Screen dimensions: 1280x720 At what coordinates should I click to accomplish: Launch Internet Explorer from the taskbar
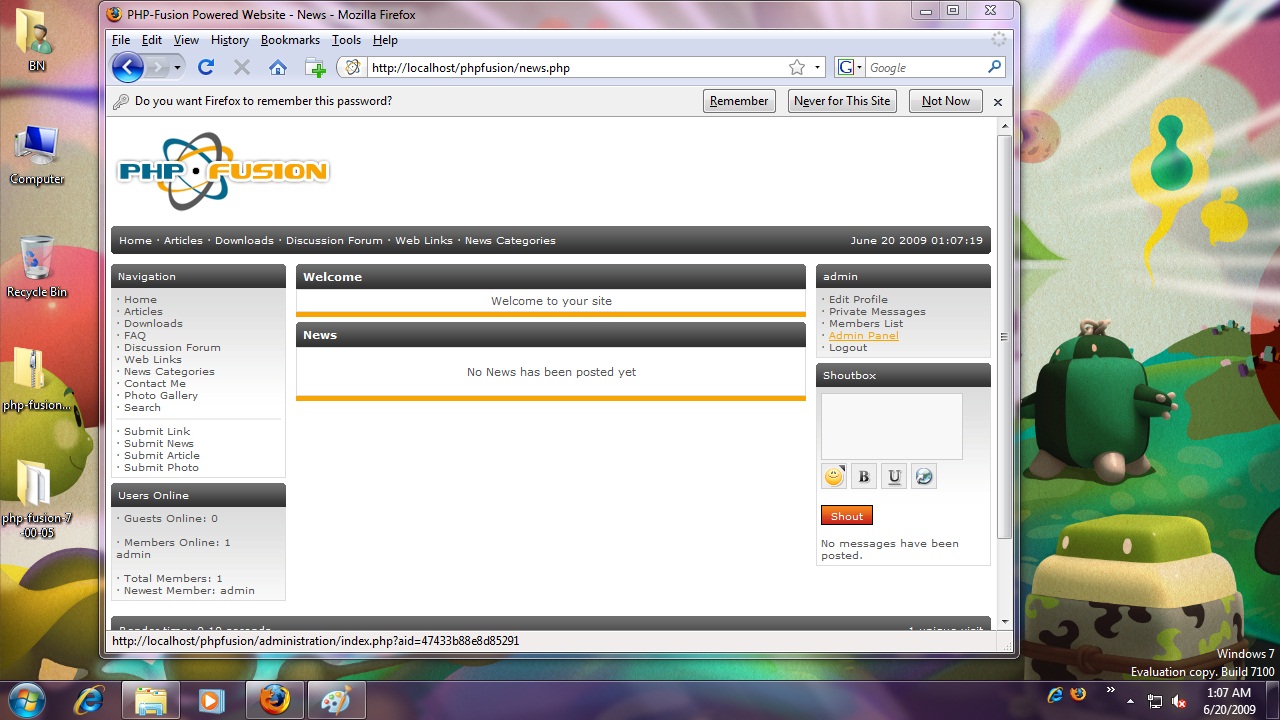pos(89,700)
